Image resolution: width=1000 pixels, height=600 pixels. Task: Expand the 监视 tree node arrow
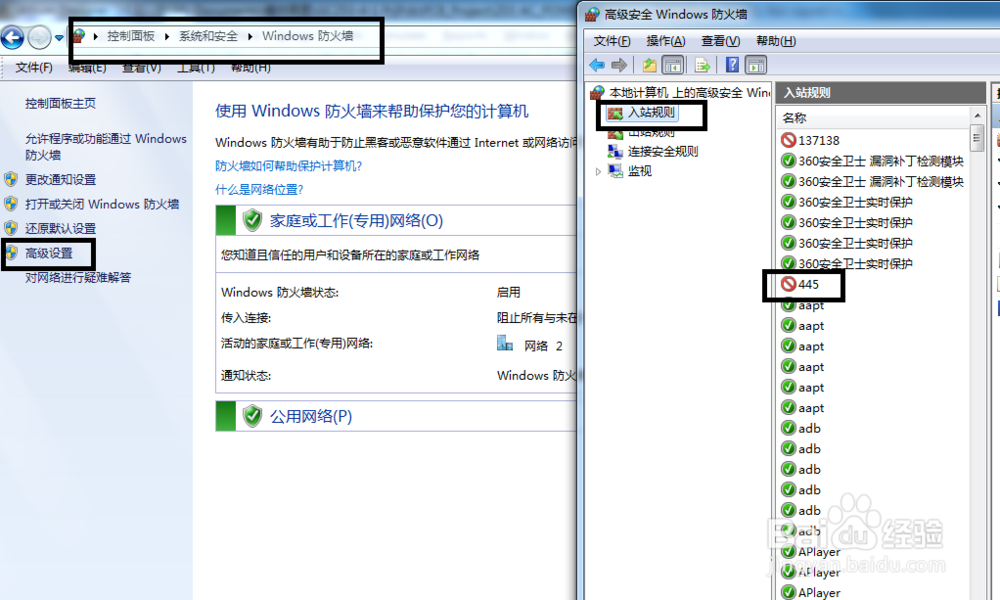[598, 171]
